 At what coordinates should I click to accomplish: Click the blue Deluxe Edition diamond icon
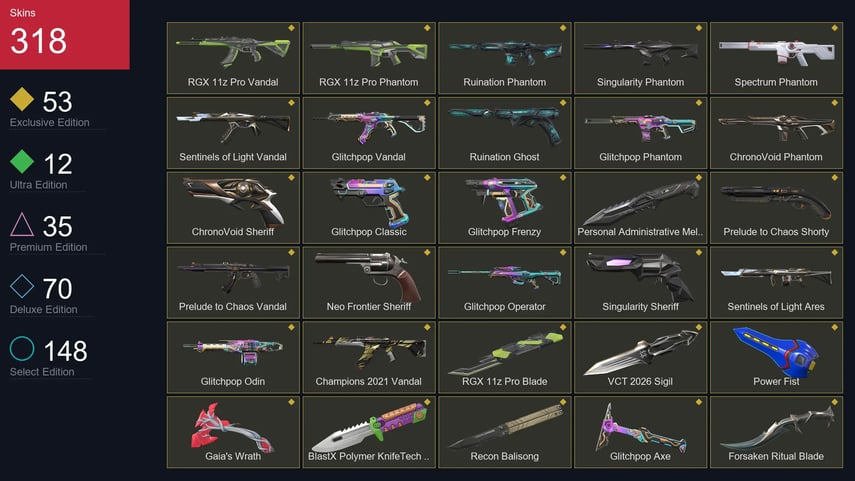coord(22,286)
